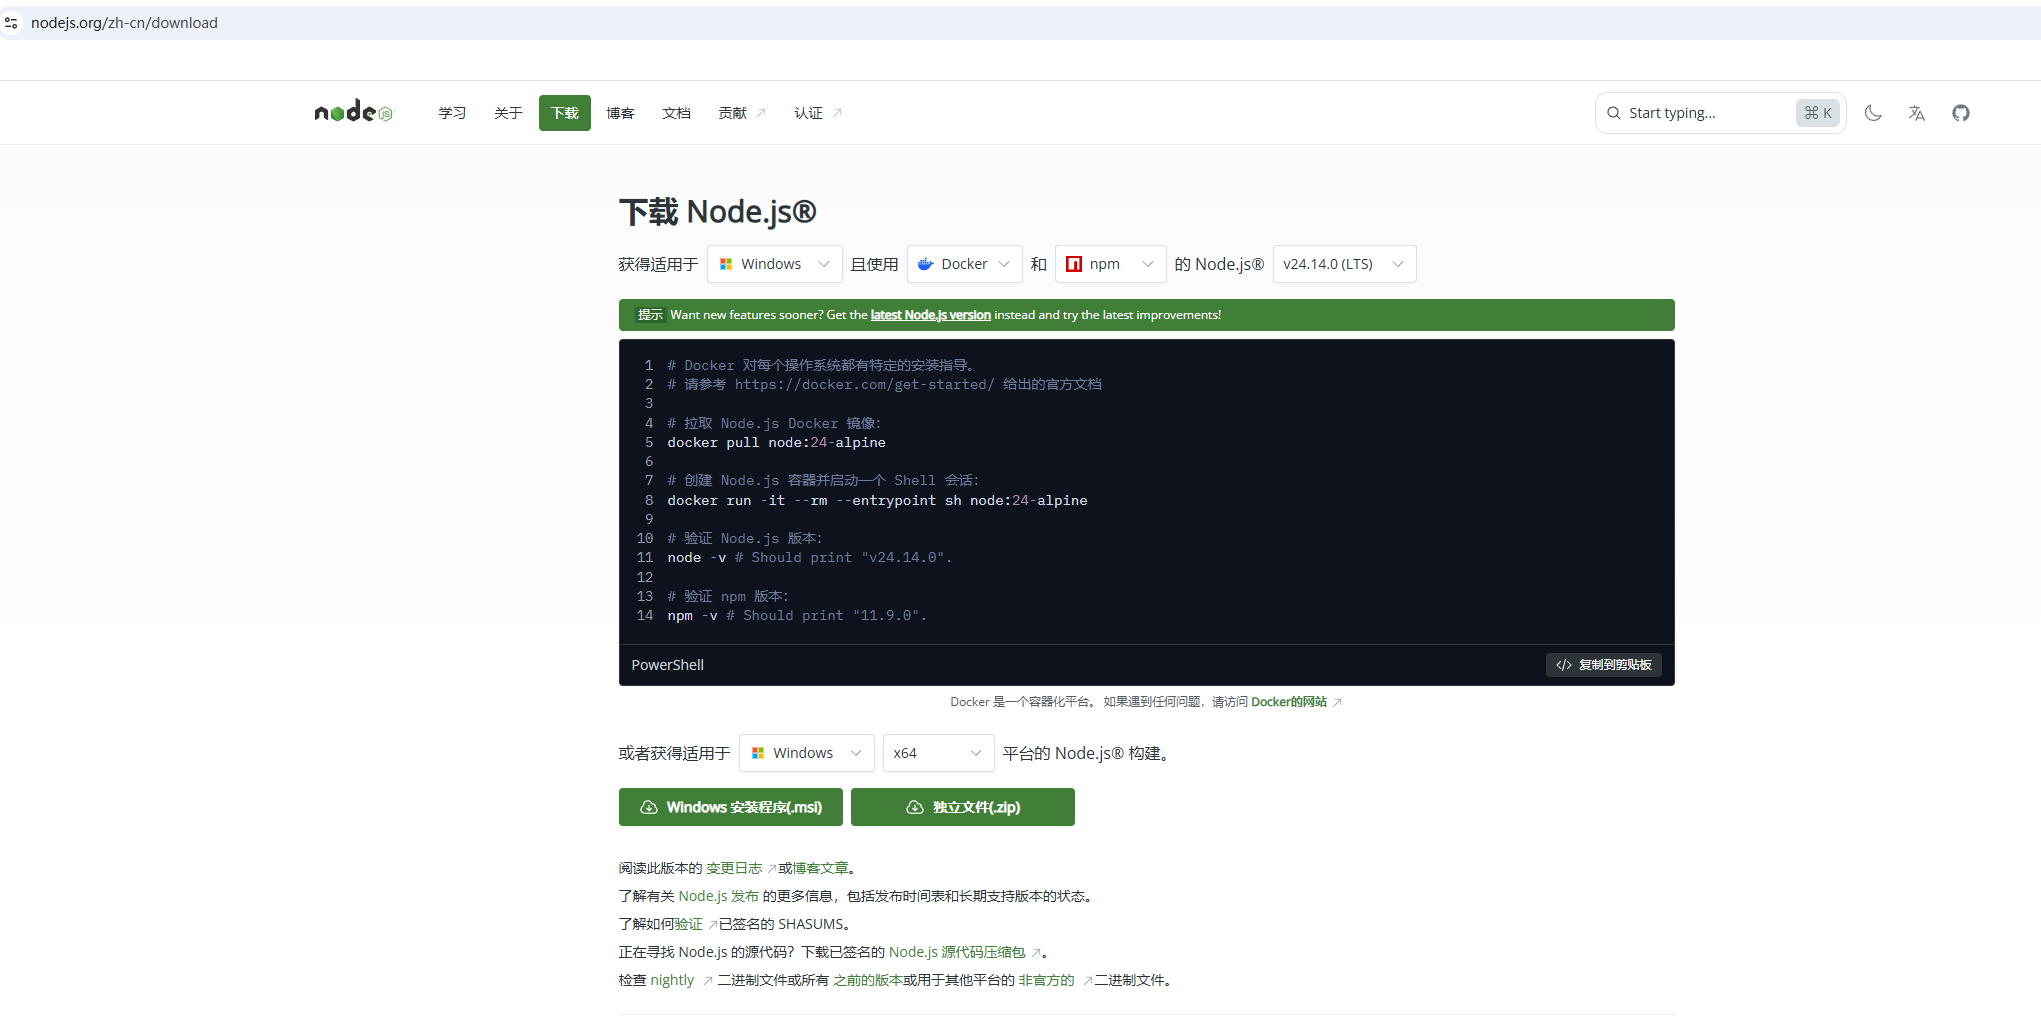The width and height of the screenshot is (2041, 1017).
Task: Open the Node.js 发布 link
Action: pyautogui.click(x=719, y=896)
